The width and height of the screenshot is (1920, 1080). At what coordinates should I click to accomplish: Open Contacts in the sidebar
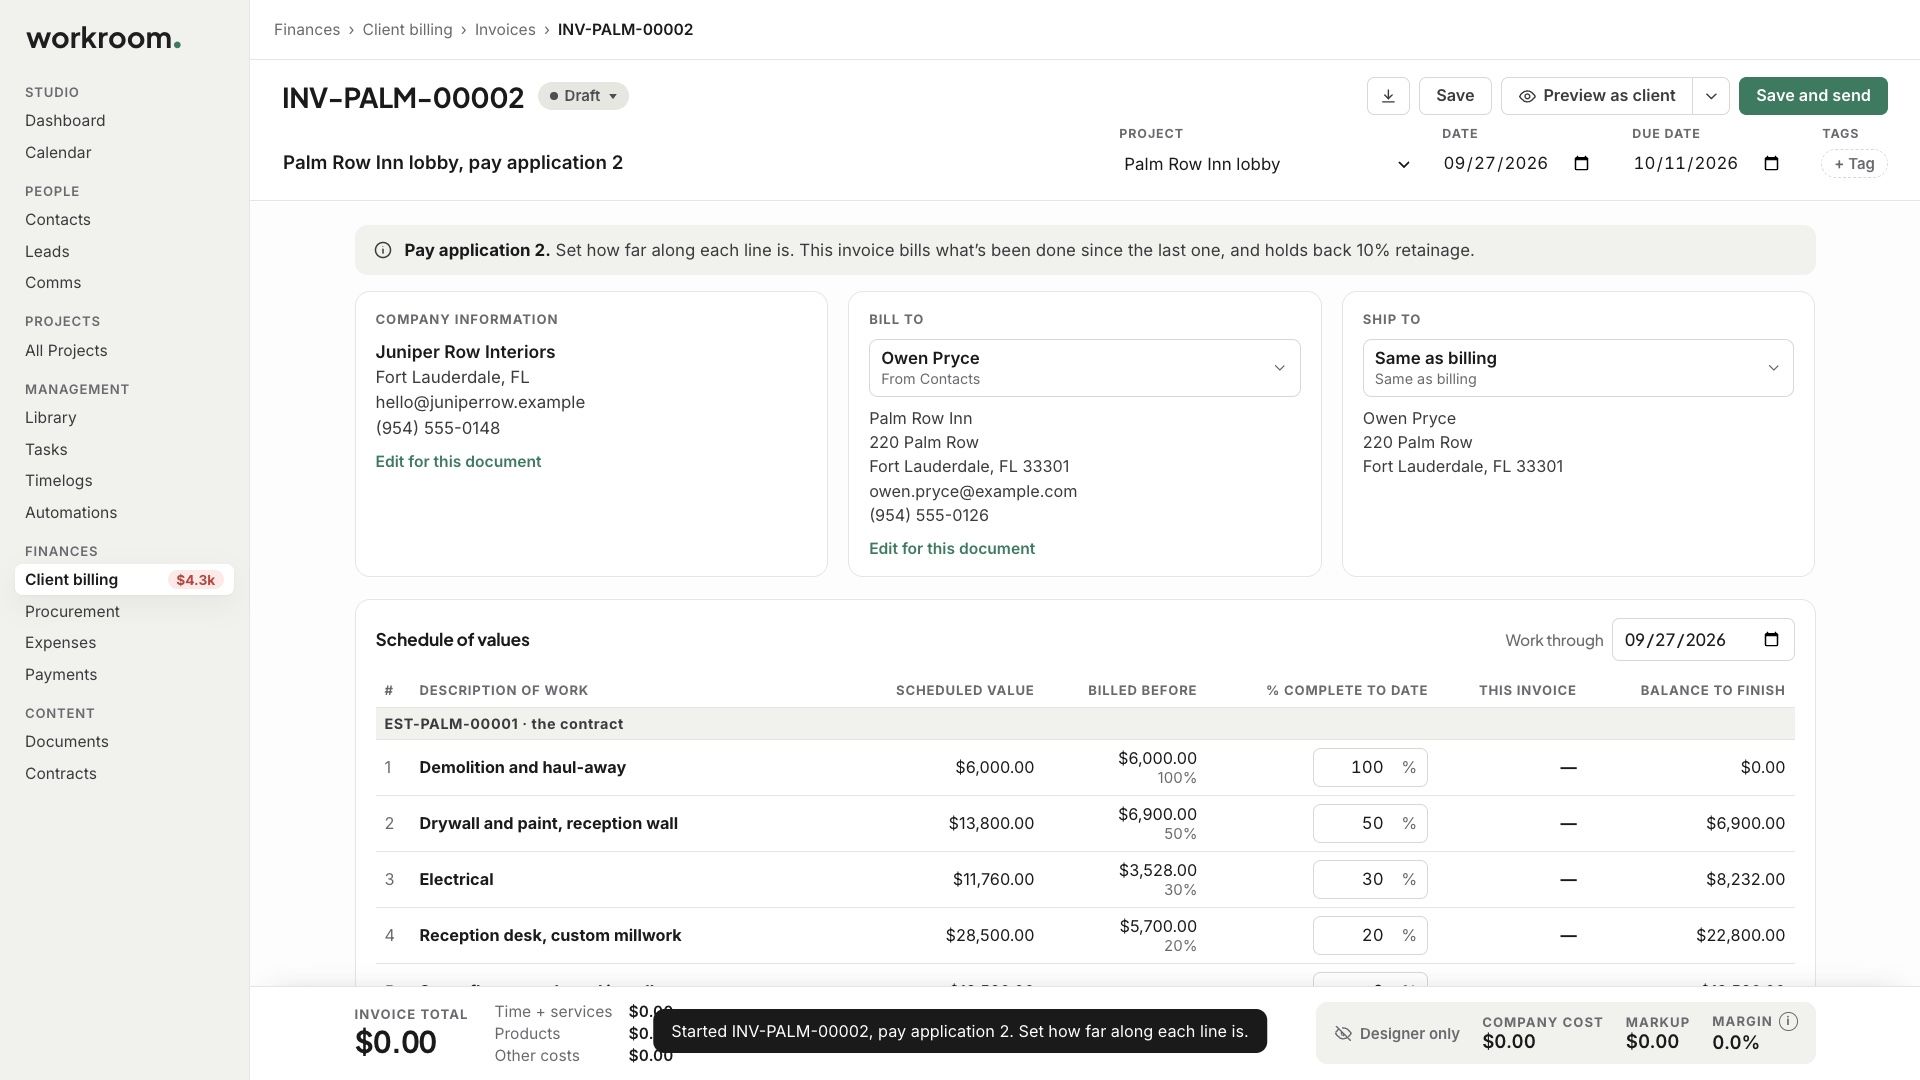click(58, 220)
